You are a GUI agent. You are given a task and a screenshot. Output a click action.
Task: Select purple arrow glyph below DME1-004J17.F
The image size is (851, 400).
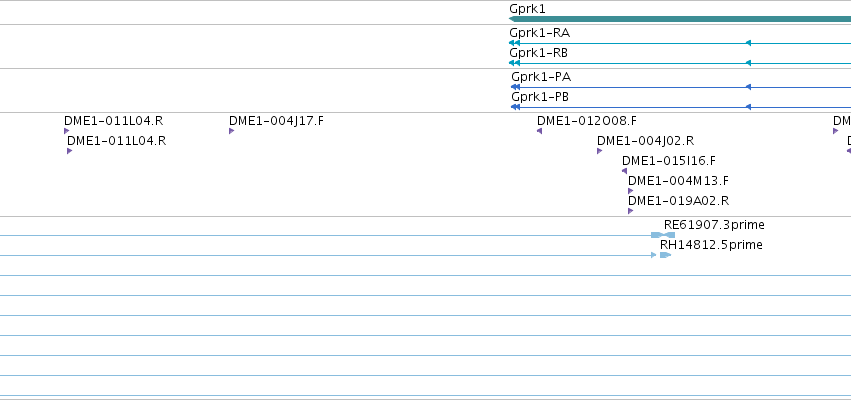pos(232,131)
